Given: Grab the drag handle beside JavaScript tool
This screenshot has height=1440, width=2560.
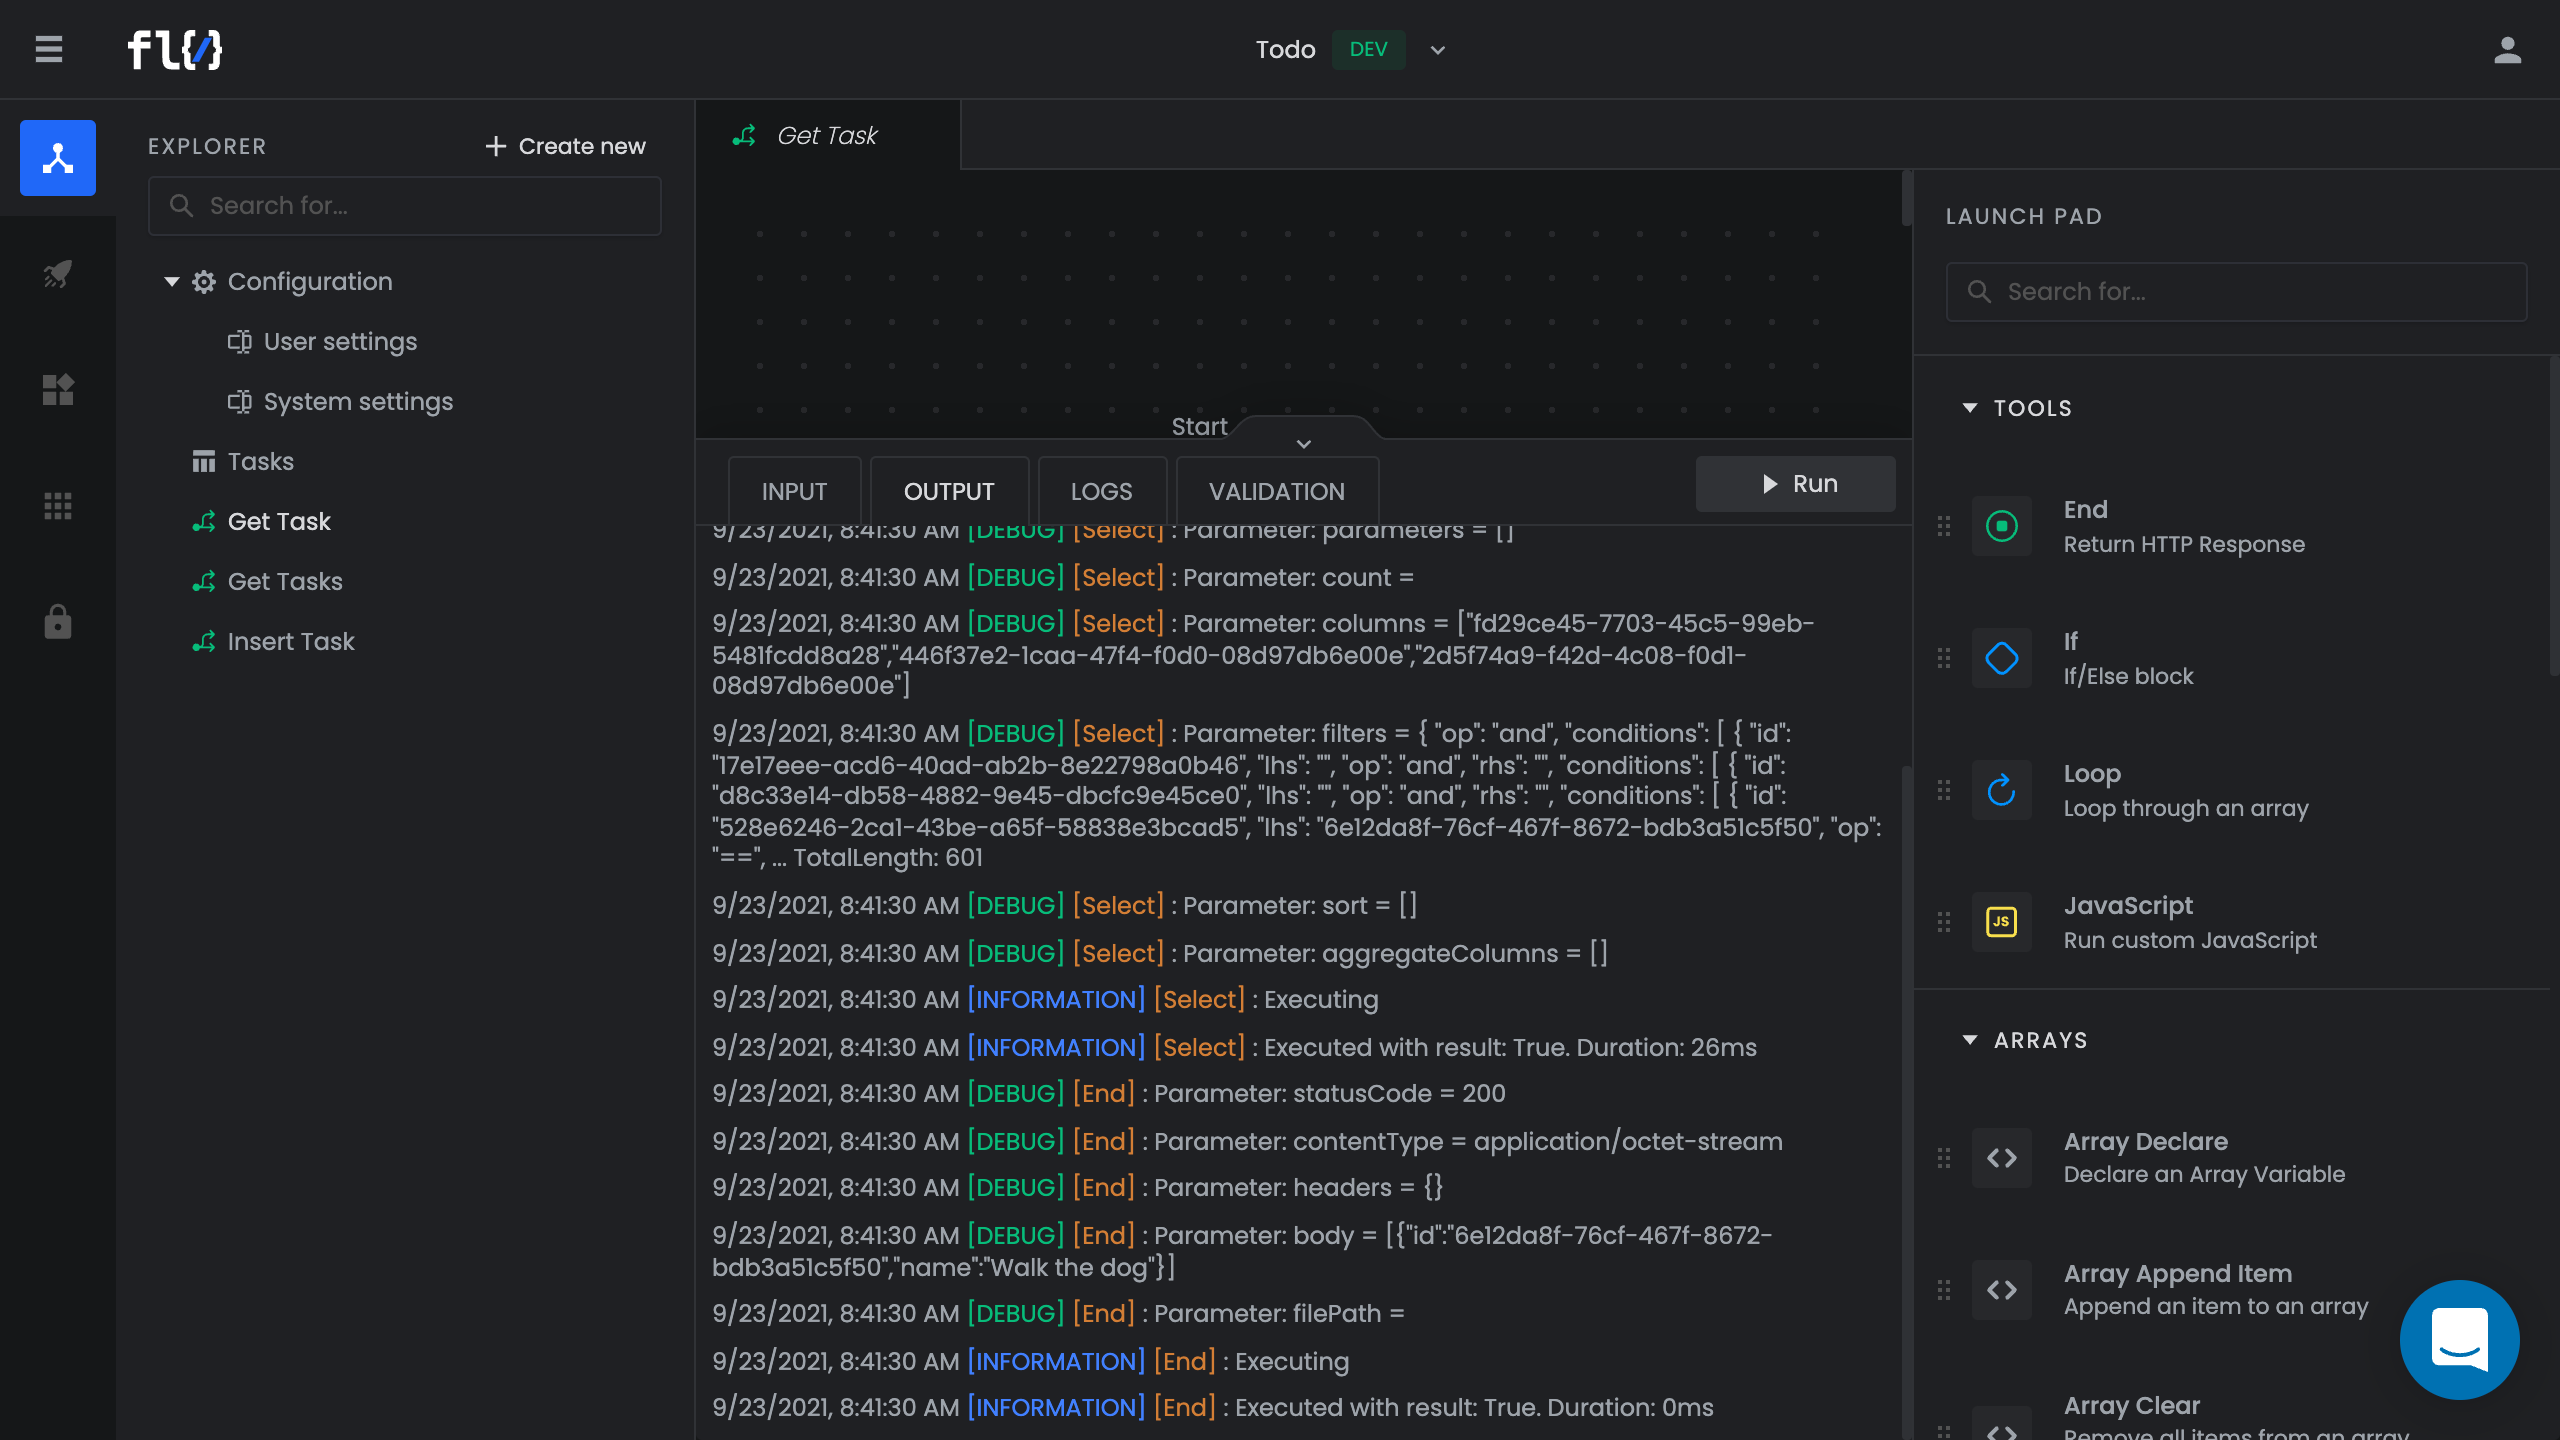Looking at the screenshot, I should [x=1944, y=922].
